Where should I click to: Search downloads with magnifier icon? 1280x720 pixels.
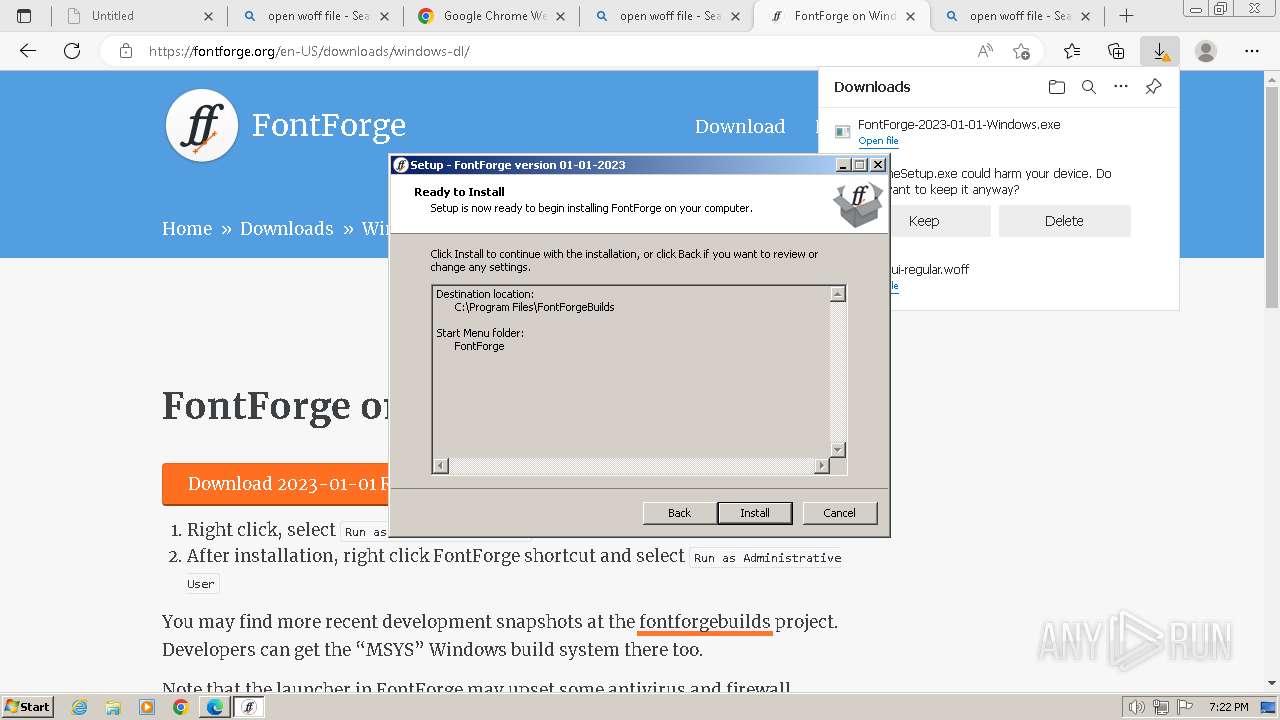(1089, 87)
